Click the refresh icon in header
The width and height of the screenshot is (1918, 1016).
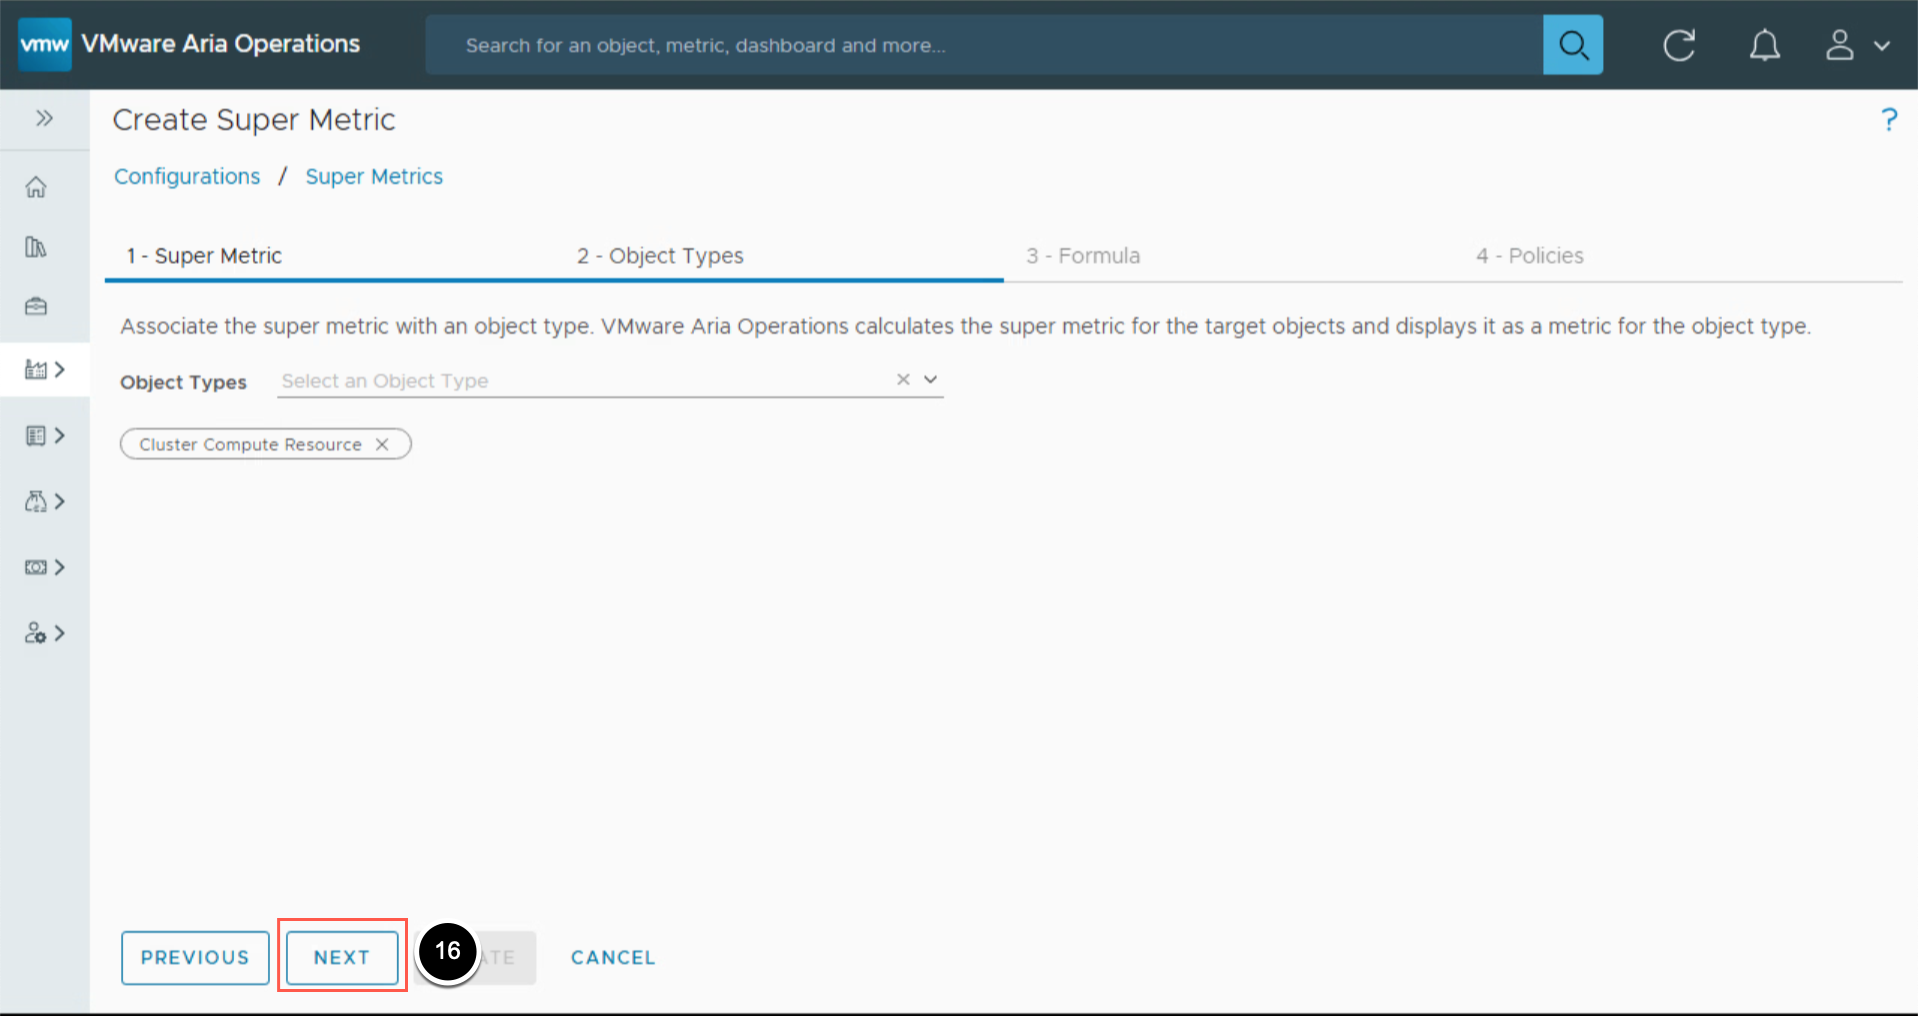pyautogui.click(x=1678, y=45)
